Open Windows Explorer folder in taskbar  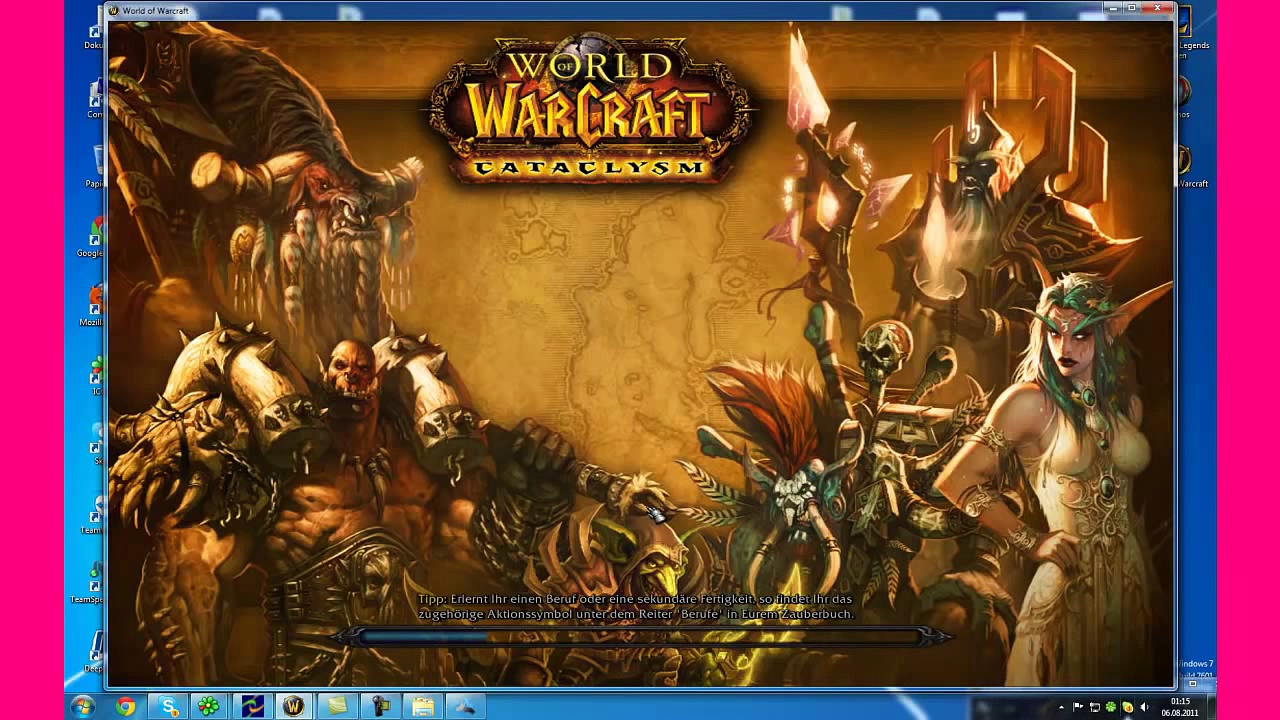(x=424, y=706)
